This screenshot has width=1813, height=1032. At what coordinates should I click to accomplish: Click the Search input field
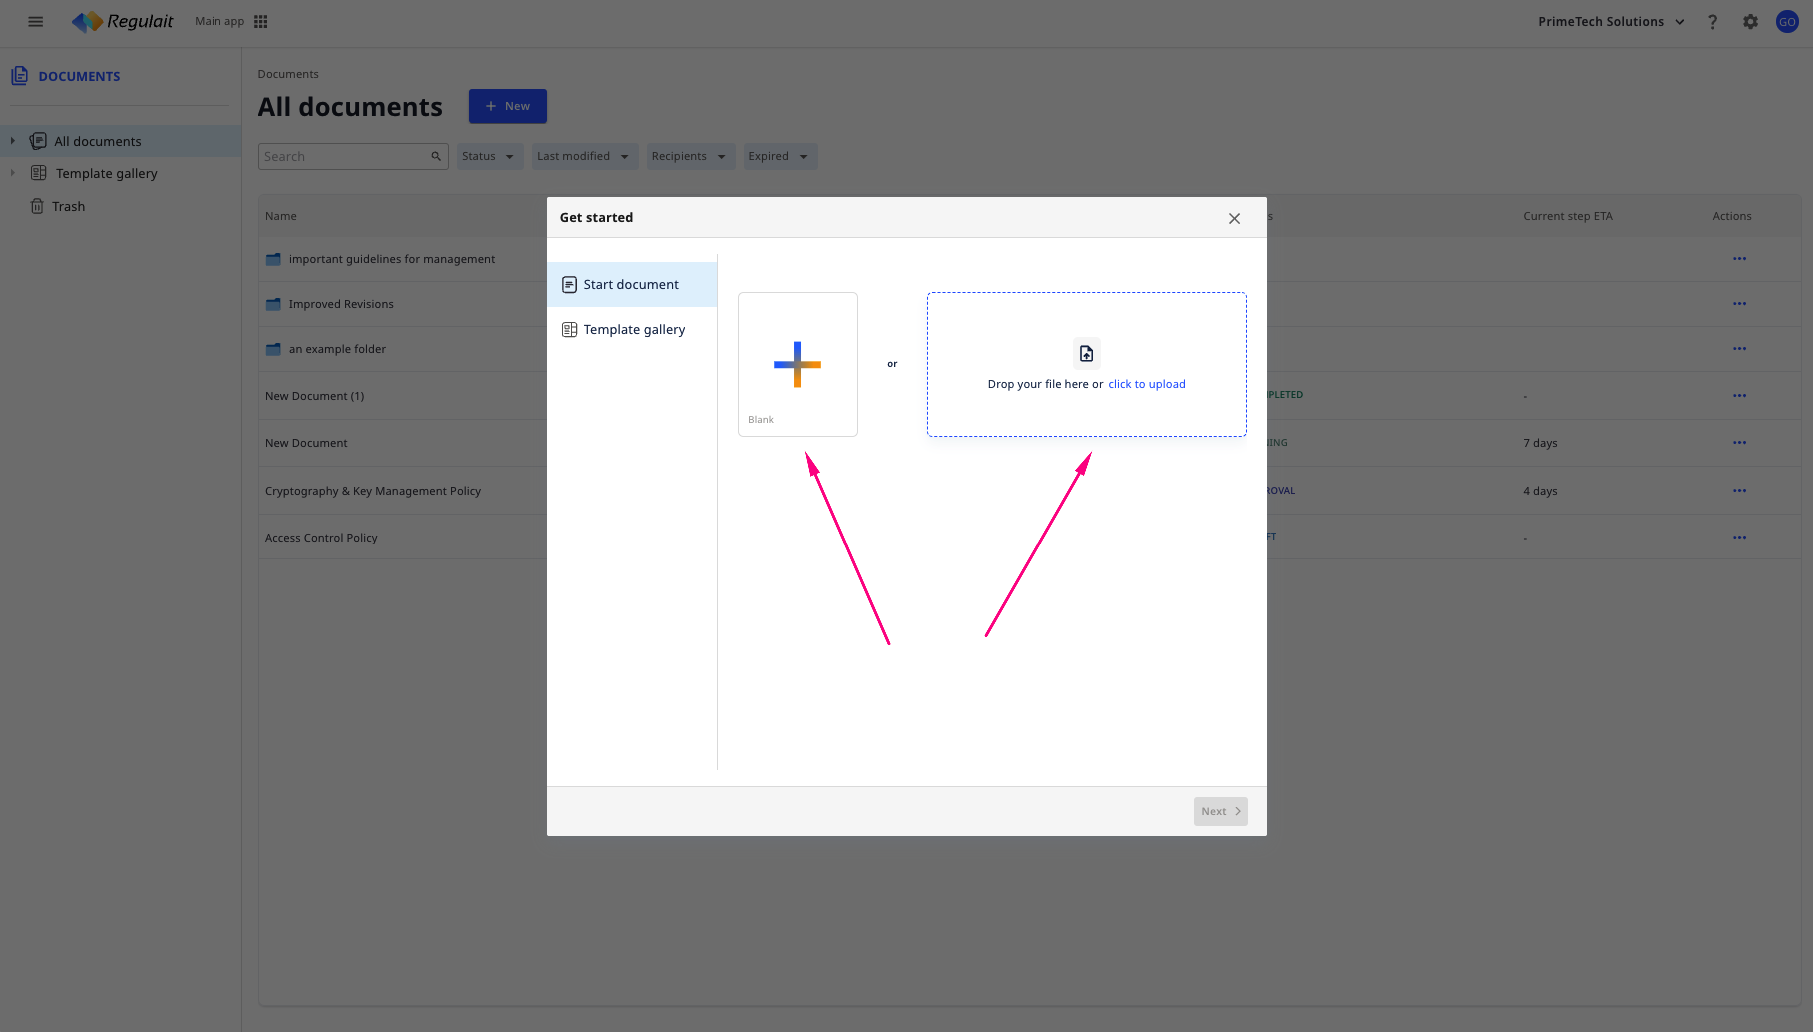(343, 157)
